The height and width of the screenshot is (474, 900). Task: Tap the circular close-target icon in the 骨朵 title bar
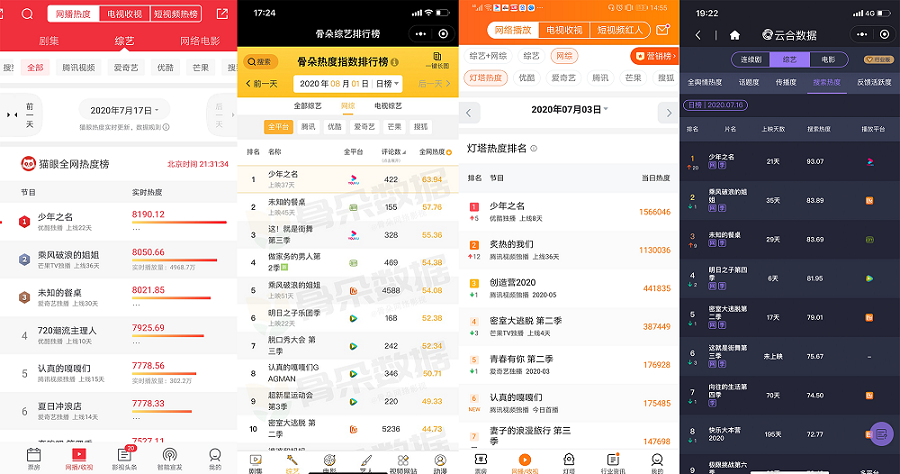pyautogui.click(x=443, y=34)
